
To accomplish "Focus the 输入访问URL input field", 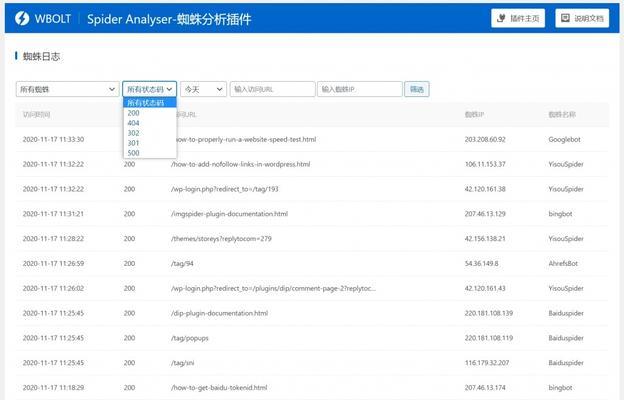I will [x=272, y=89].
